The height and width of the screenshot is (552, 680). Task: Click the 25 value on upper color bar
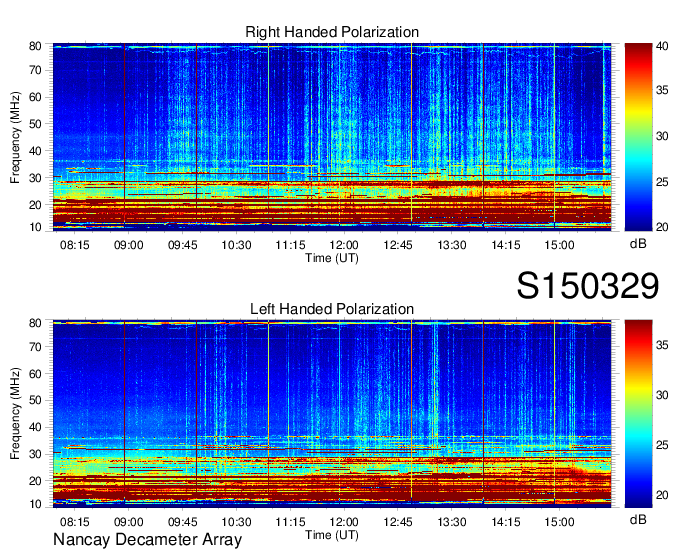tap(662, 182)
